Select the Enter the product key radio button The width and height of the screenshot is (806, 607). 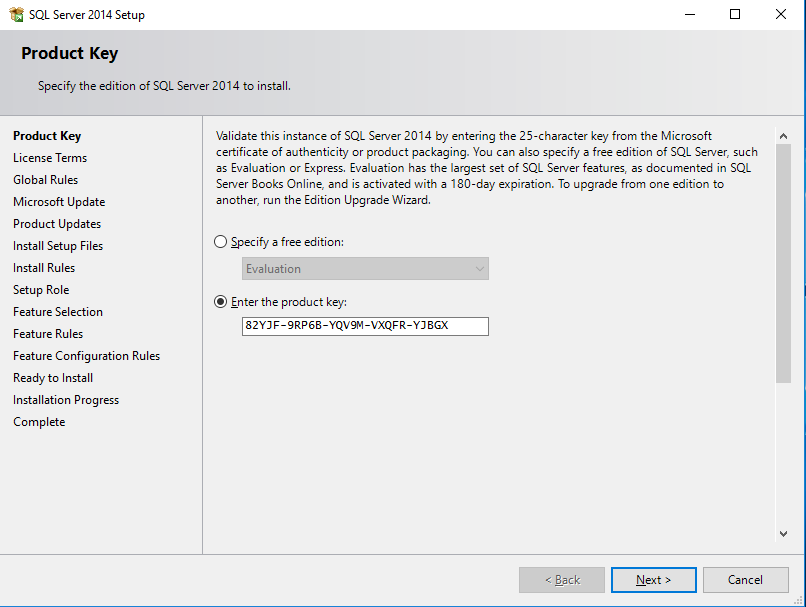pyautogui.click(x=219, y=301)
